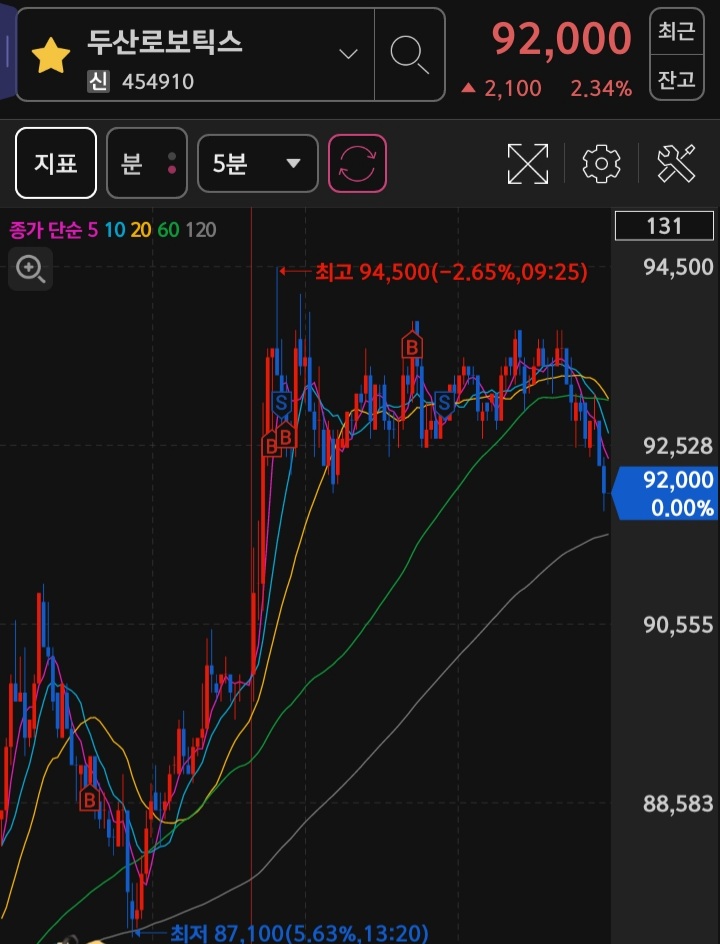Screen dimensions: 720x944
Task: Click the 10 moving average label
Action: pos(114,229)
